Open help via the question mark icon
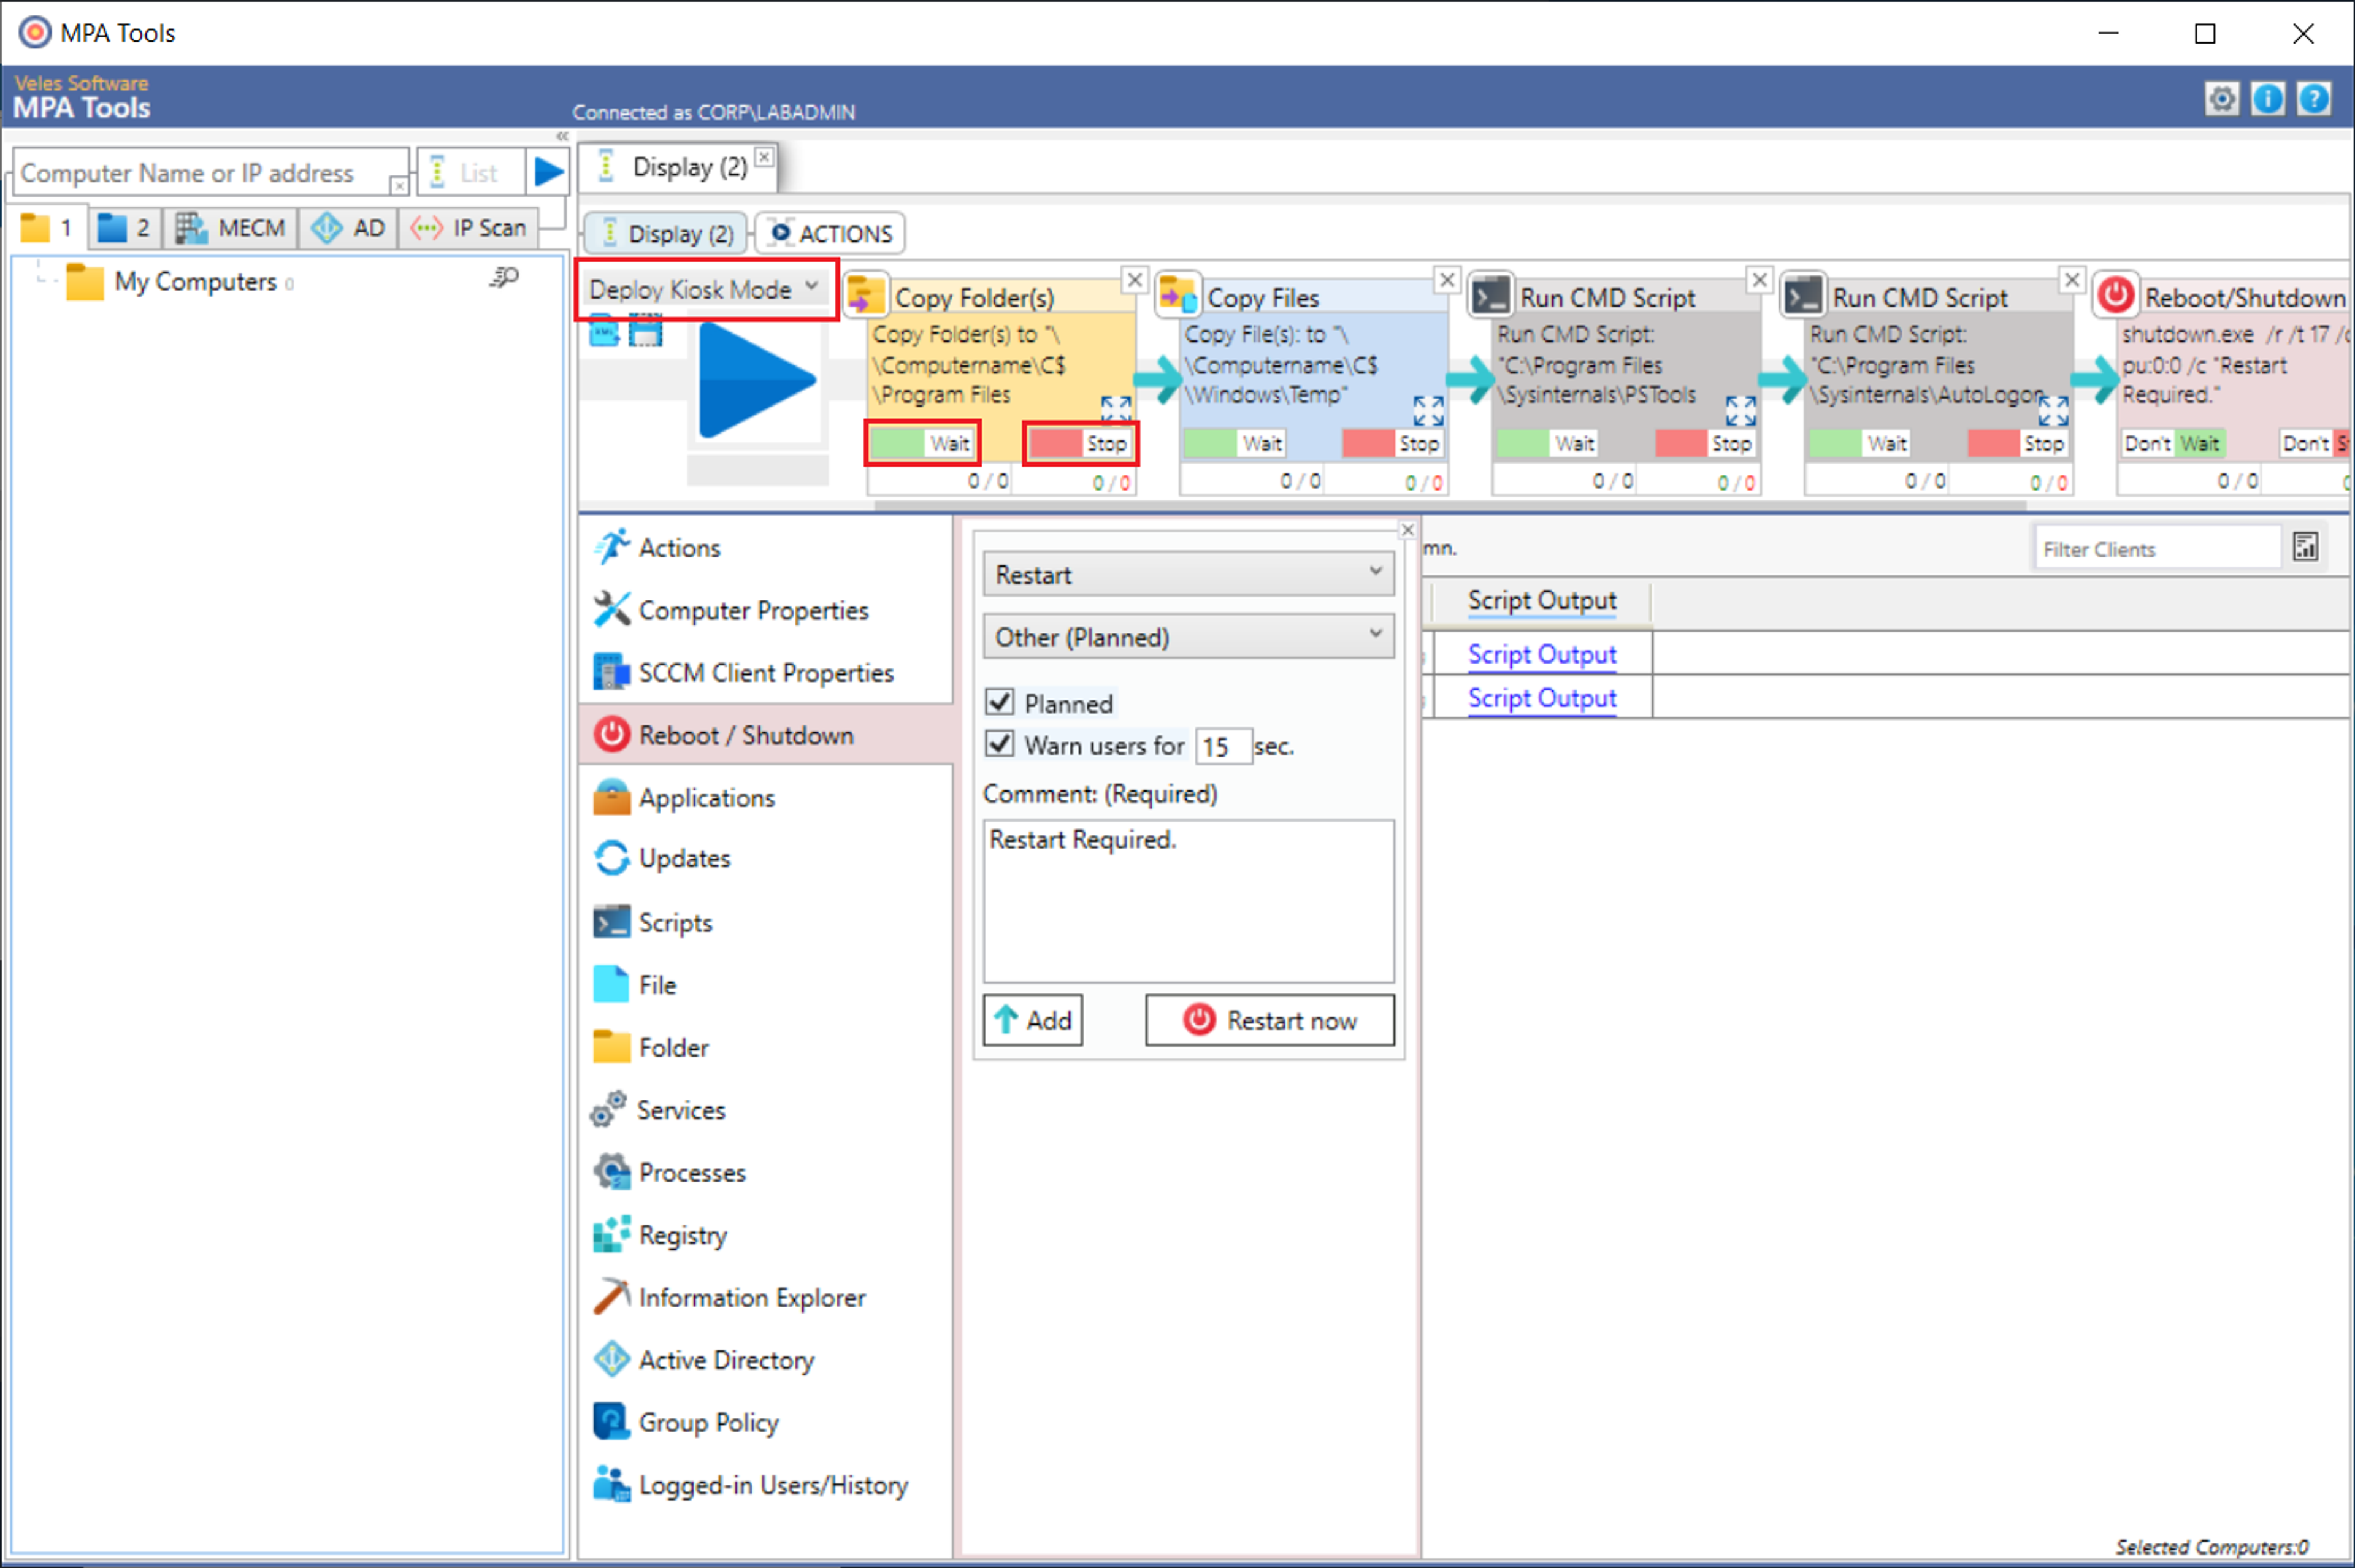This screenshot has height=1568, width=2355. (x=2313, y=99)
